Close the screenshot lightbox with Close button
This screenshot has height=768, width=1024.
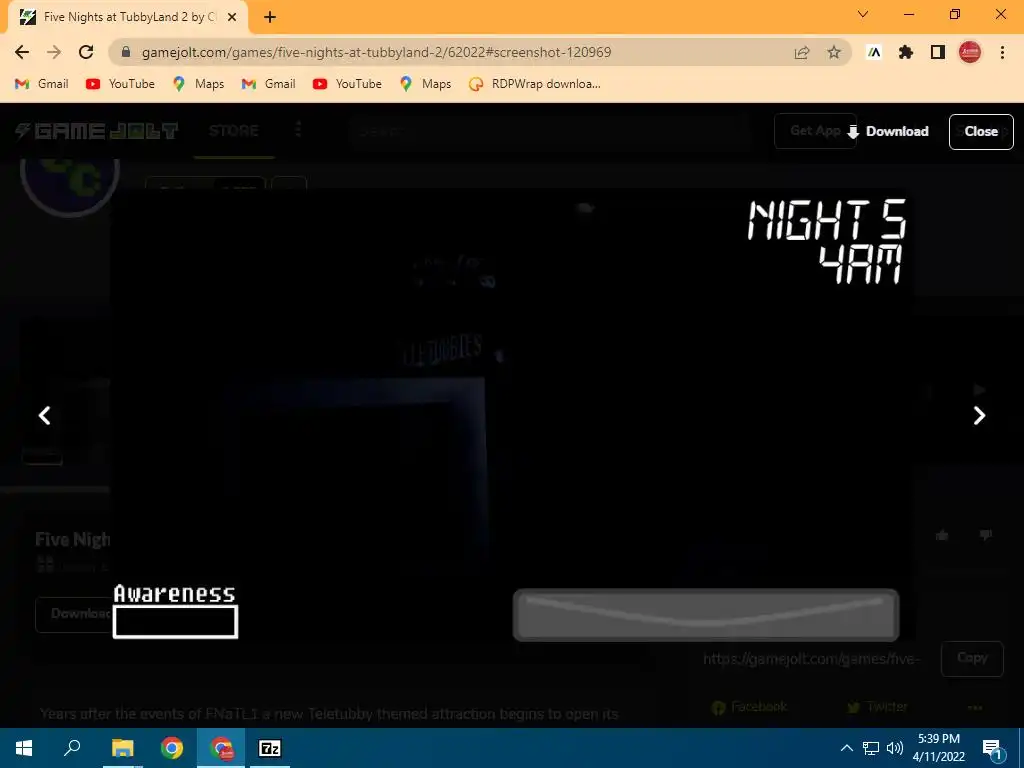(981, 131)
